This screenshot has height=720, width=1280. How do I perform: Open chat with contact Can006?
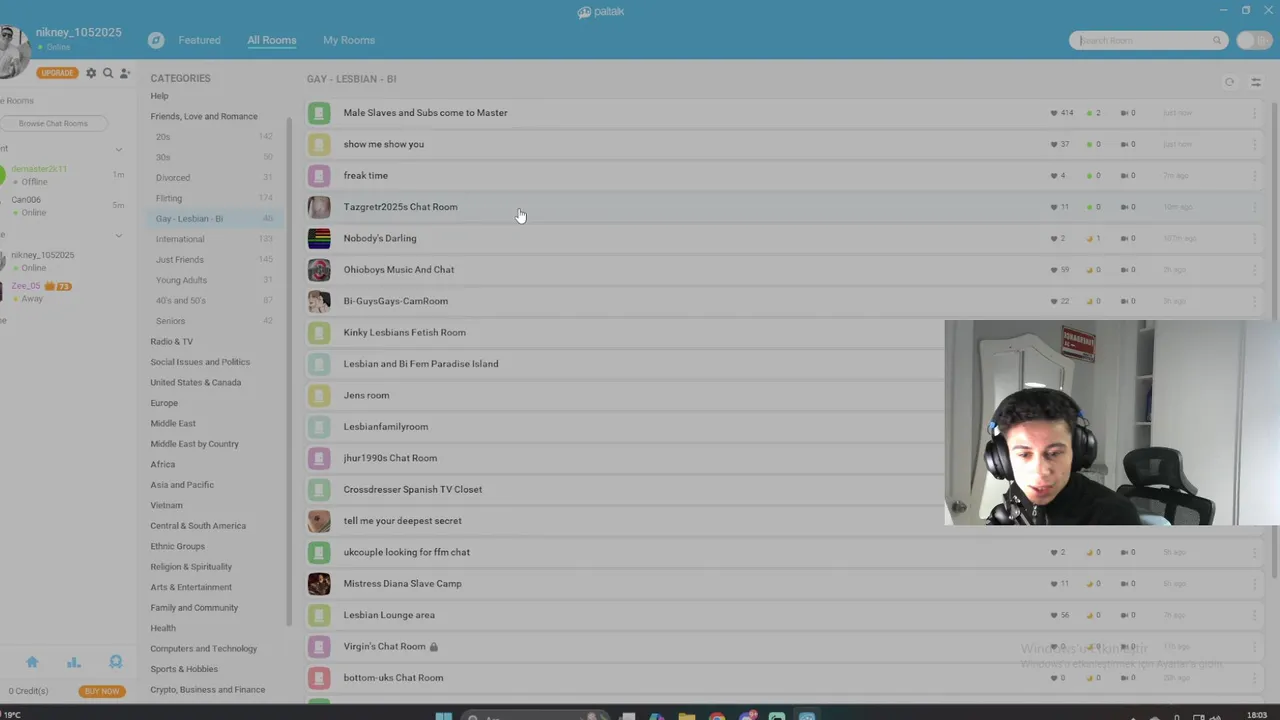click(26, 200)
